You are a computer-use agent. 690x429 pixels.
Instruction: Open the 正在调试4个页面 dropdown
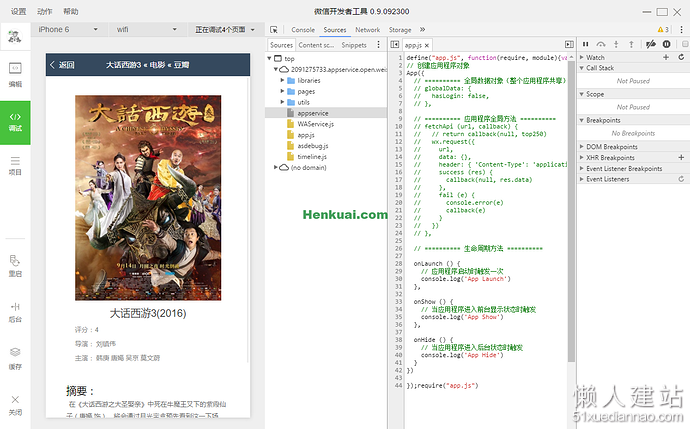[x=225, y=29]
